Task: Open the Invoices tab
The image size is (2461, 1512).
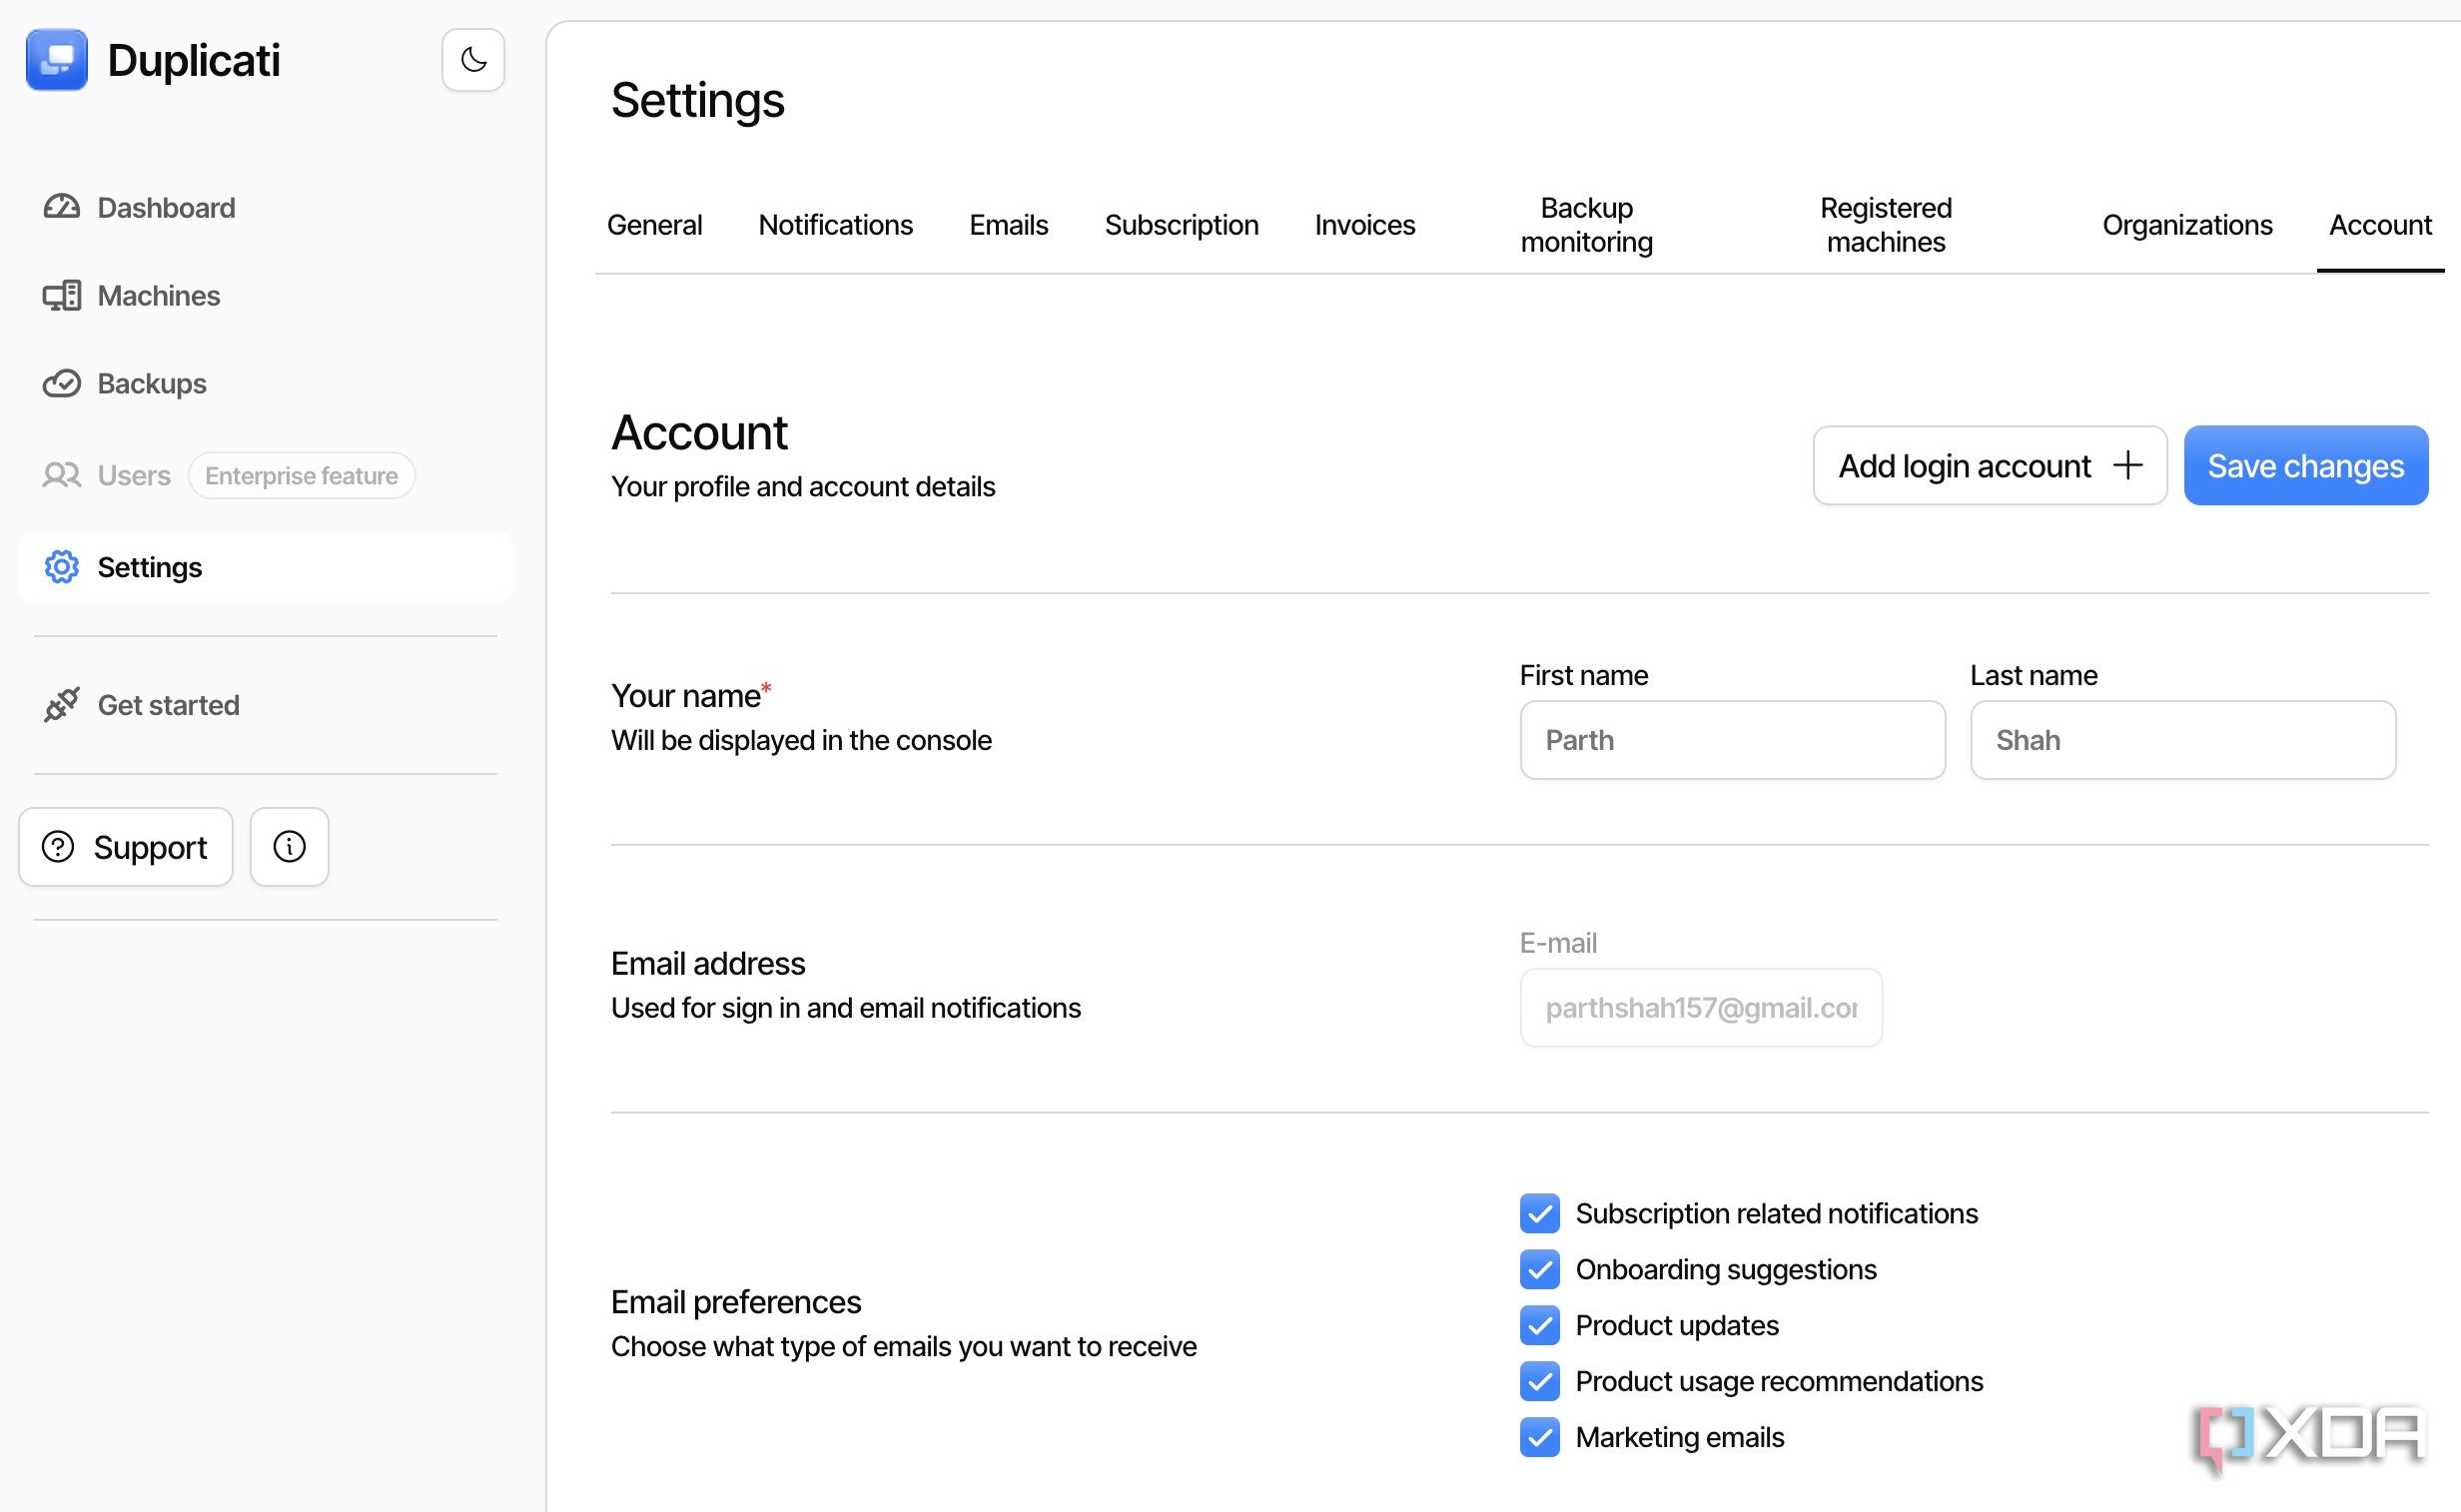Action: point(1364,225)
